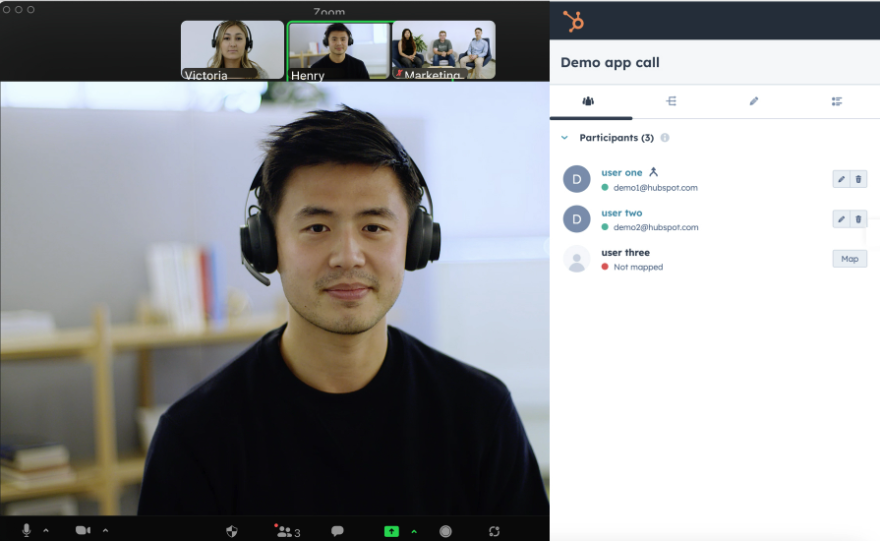
Task: Click the host icon beside user one
Action: [x=653, y=172]
